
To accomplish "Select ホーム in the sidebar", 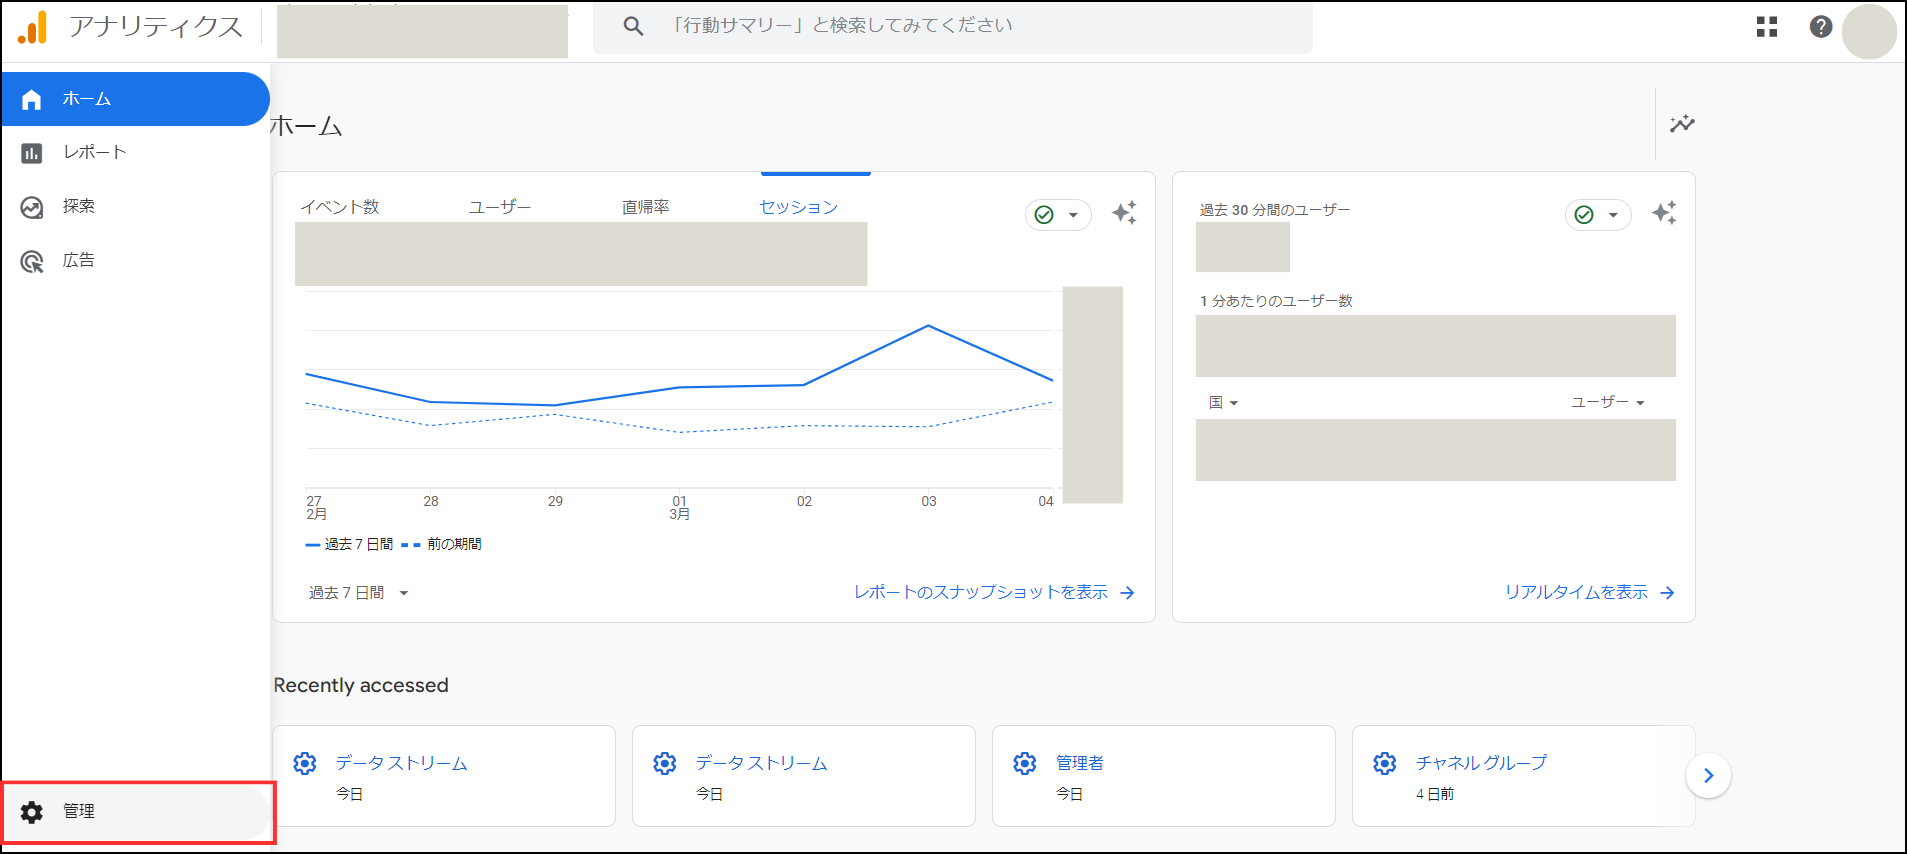I will 135,99.
